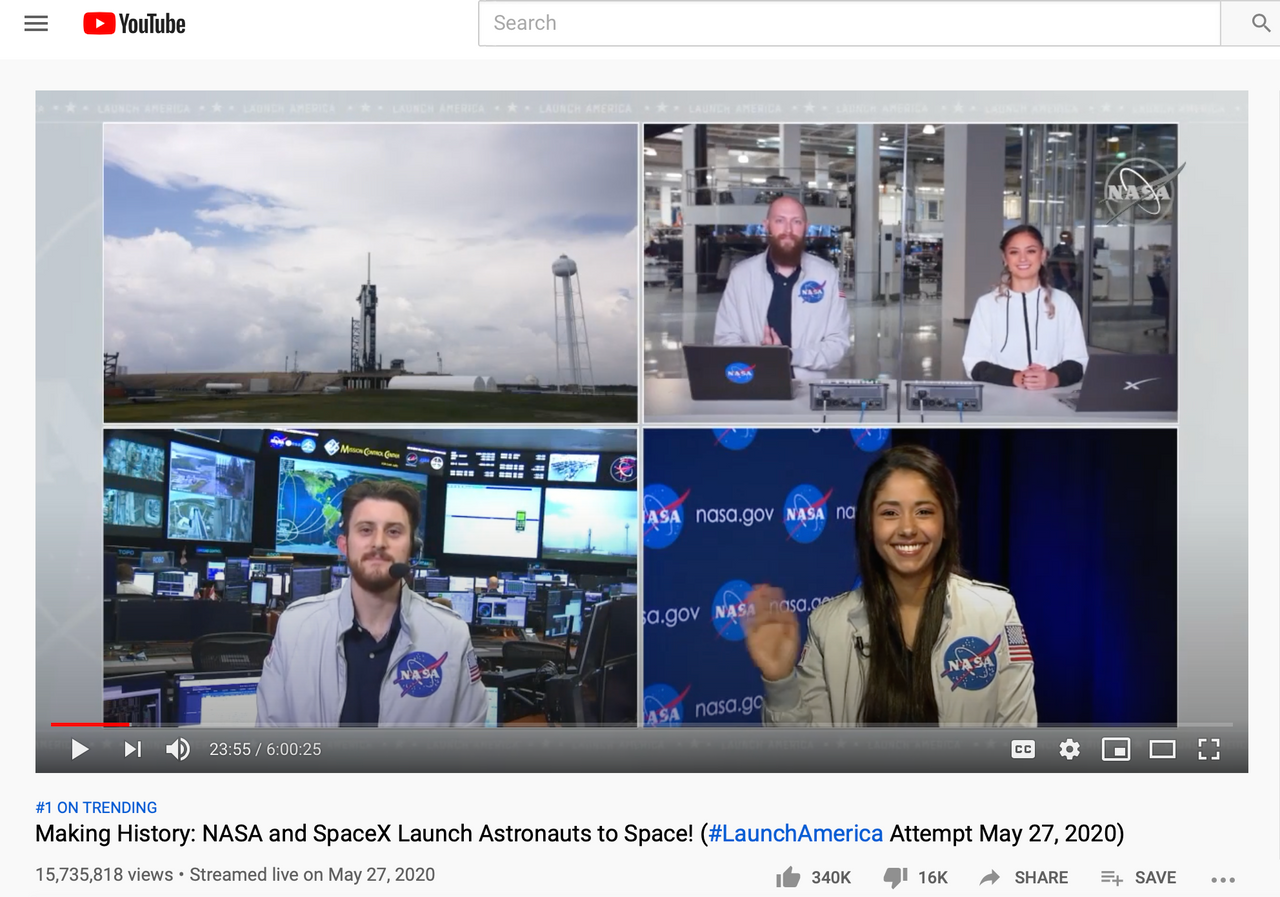
Task: Open the hamburger guide menu
Action: 36,24
